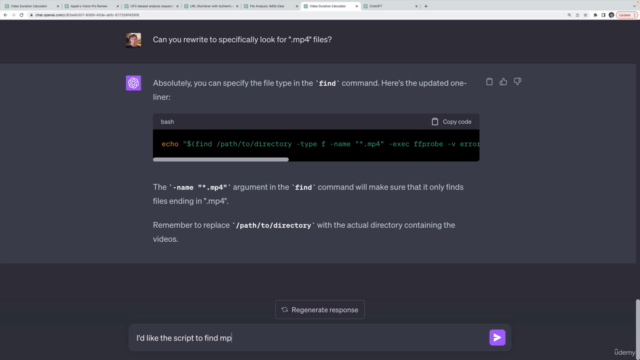The image size is (640, 360).
Task: Click the Regenerate response button
Action: pyautogui.click(x=320, y=310)
